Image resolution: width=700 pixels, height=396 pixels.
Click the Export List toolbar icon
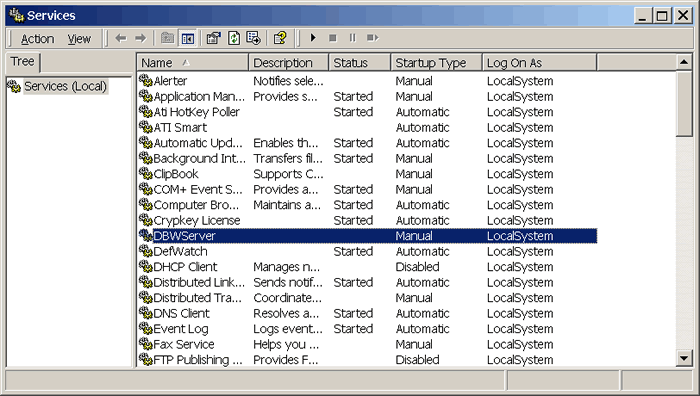click(254, 38)
